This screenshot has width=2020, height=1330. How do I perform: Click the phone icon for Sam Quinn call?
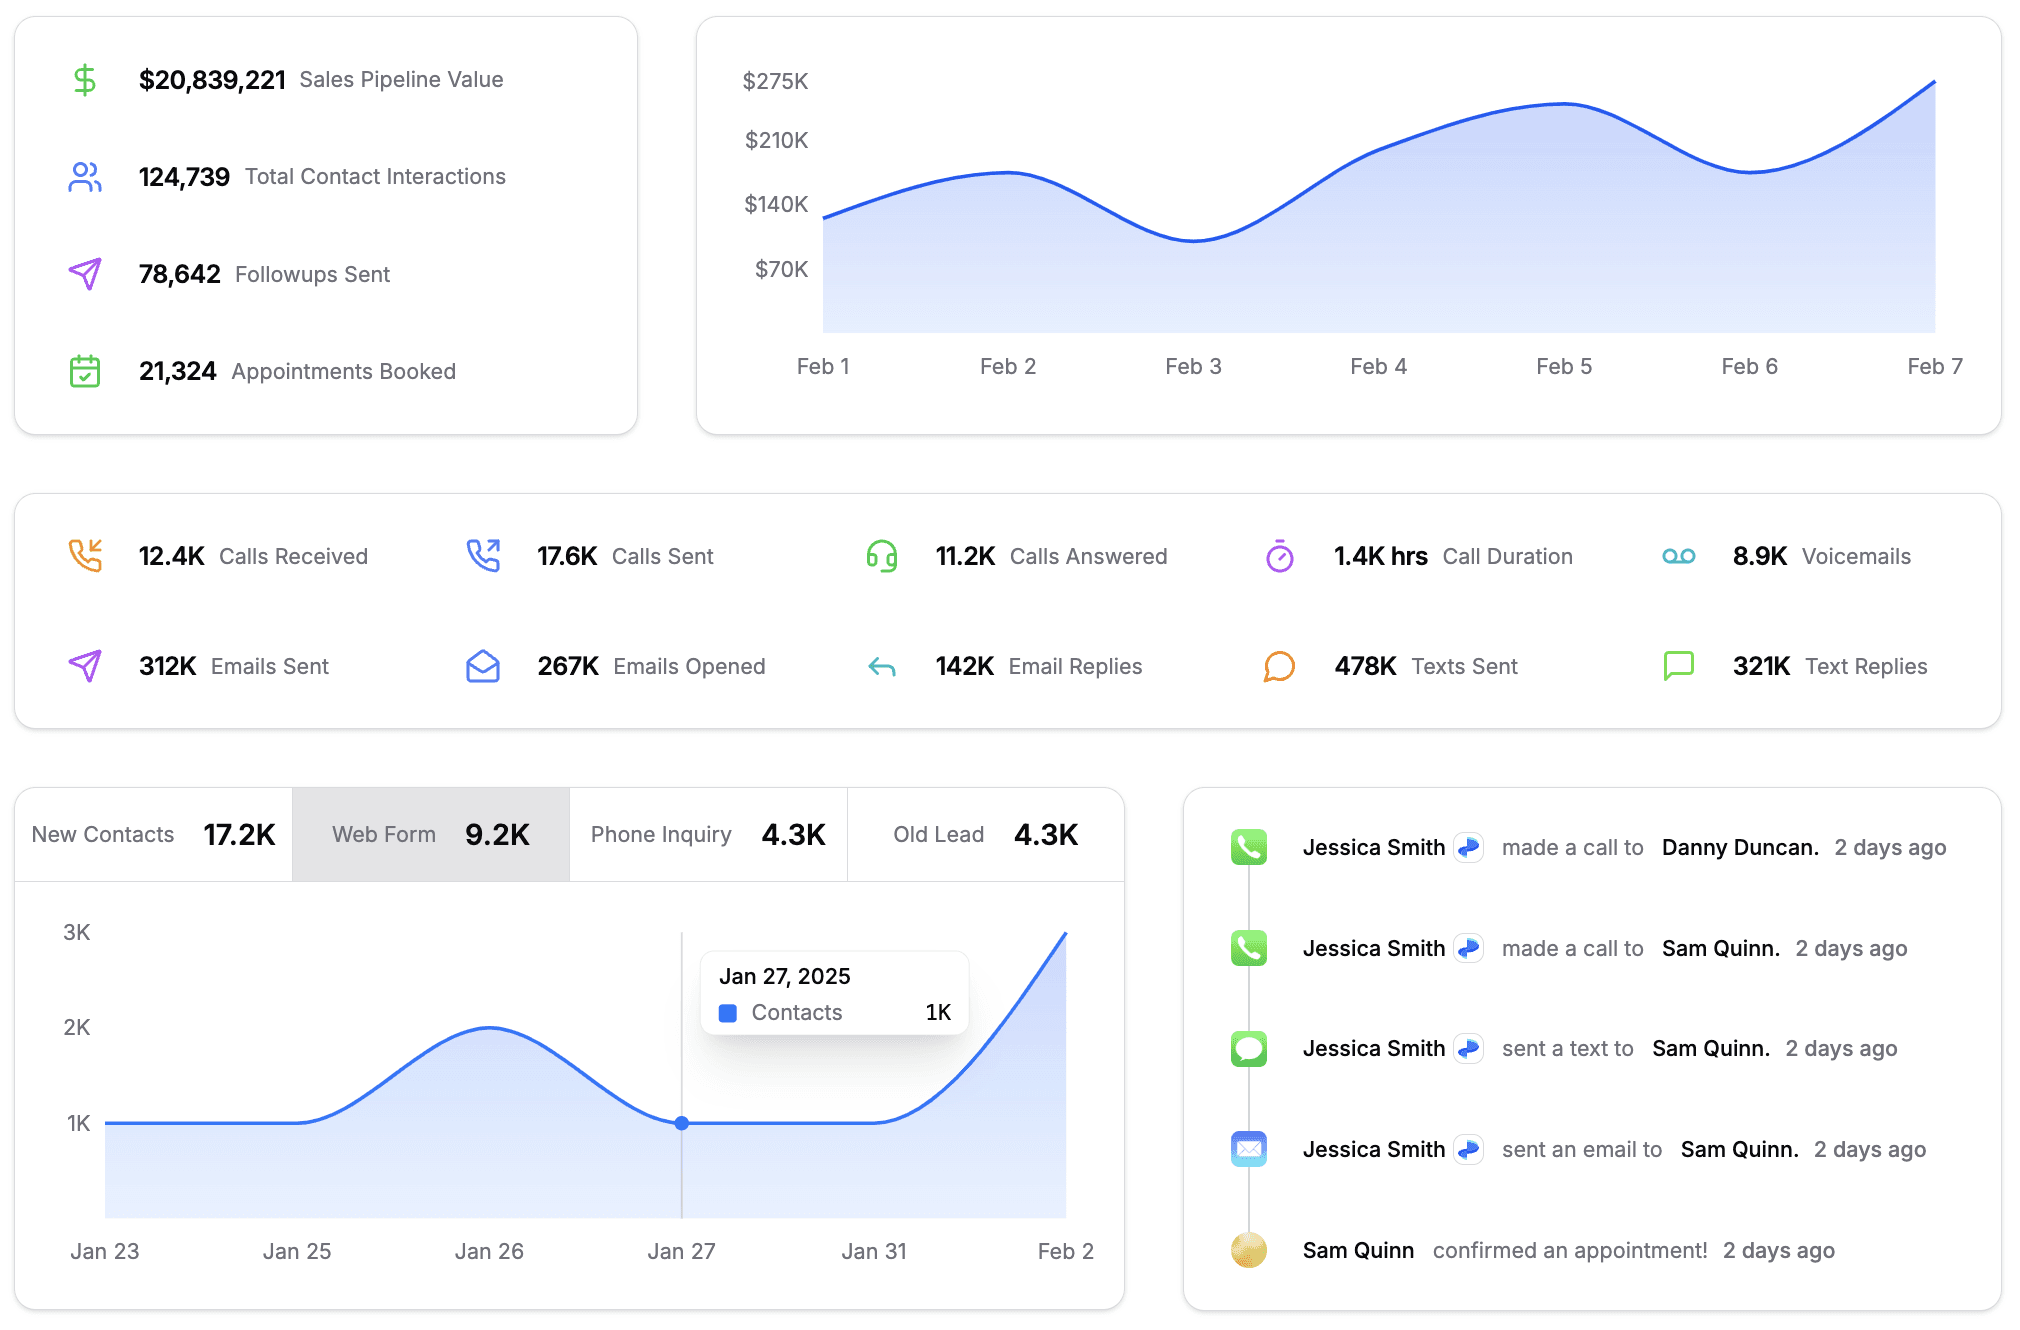1249,948
